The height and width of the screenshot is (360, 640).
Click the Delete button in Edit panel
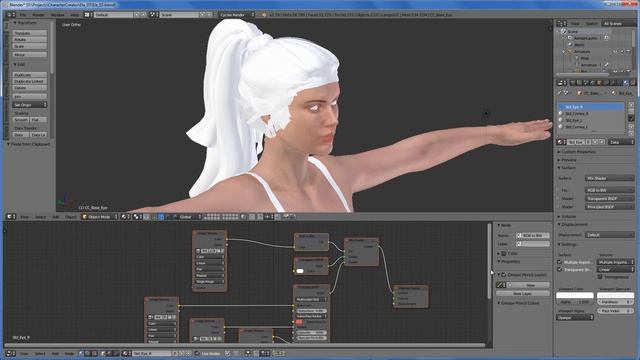click(x=30, y=88)
